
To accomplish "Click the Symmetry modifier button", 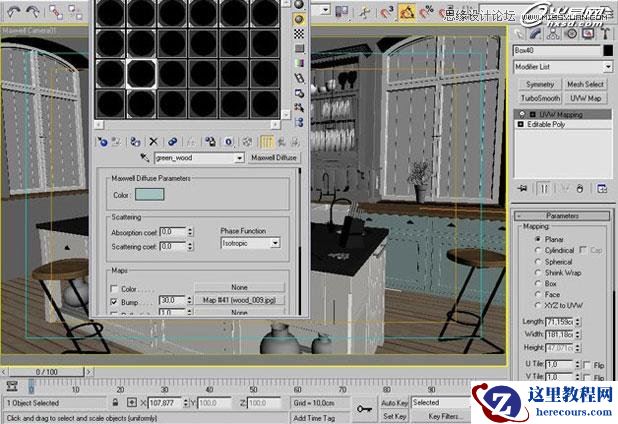I will click(540, 84).
